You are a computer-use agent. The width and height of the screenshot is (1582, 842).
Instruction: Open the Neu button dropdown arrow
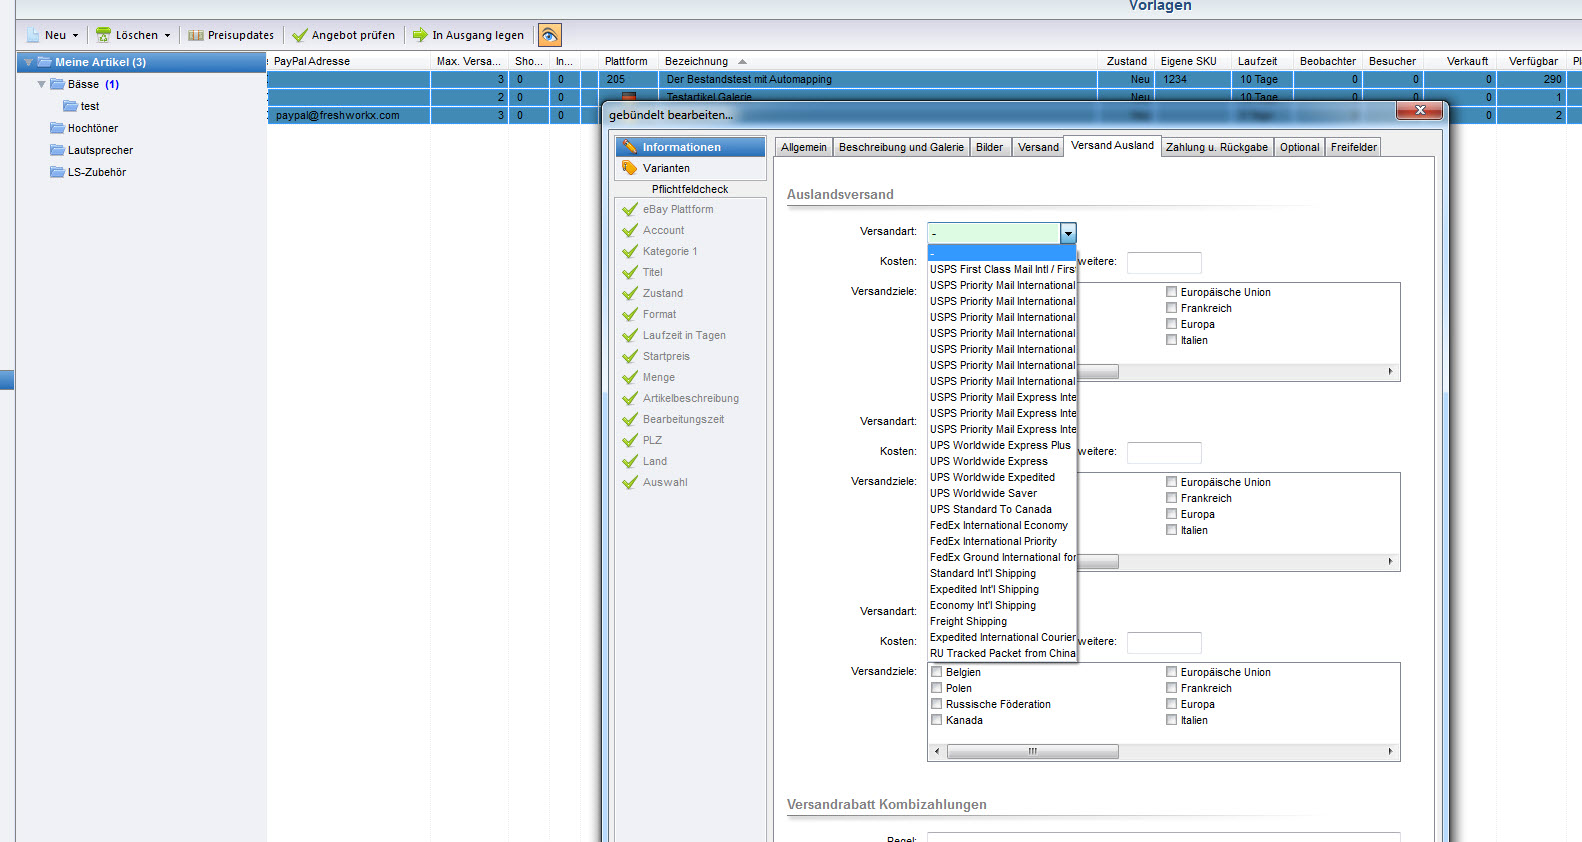75,35
